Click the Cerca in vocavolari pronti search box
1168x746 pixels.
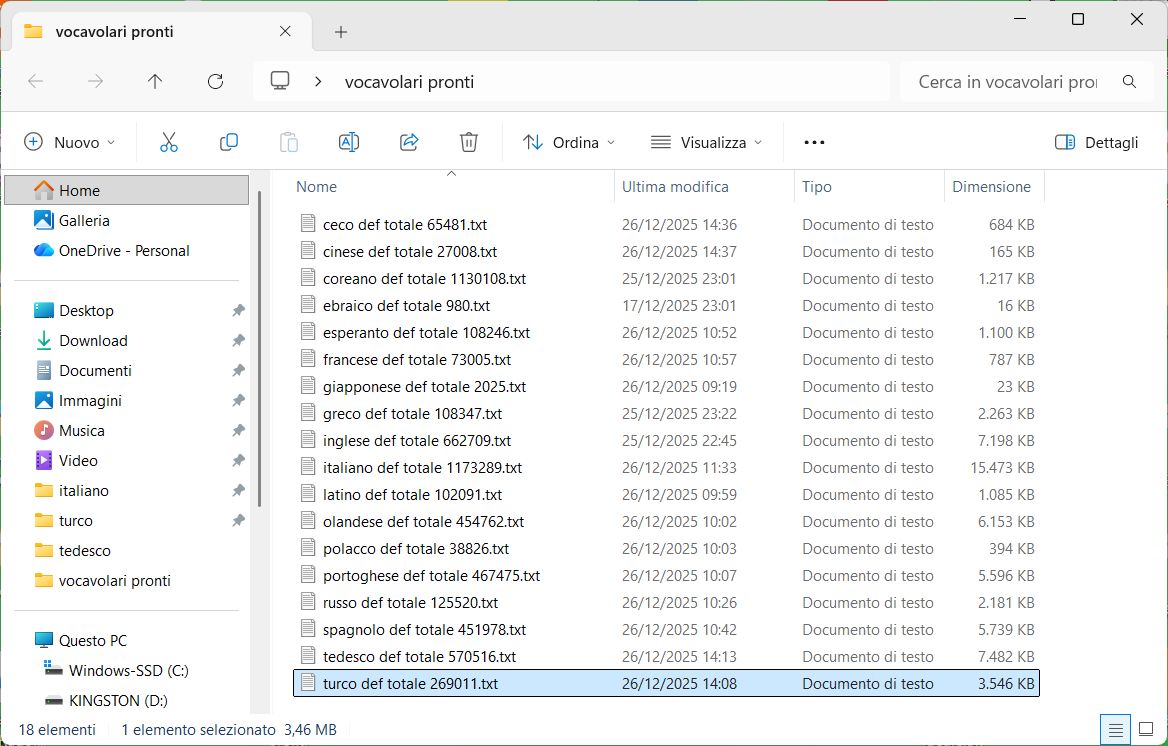(1007, 82)
